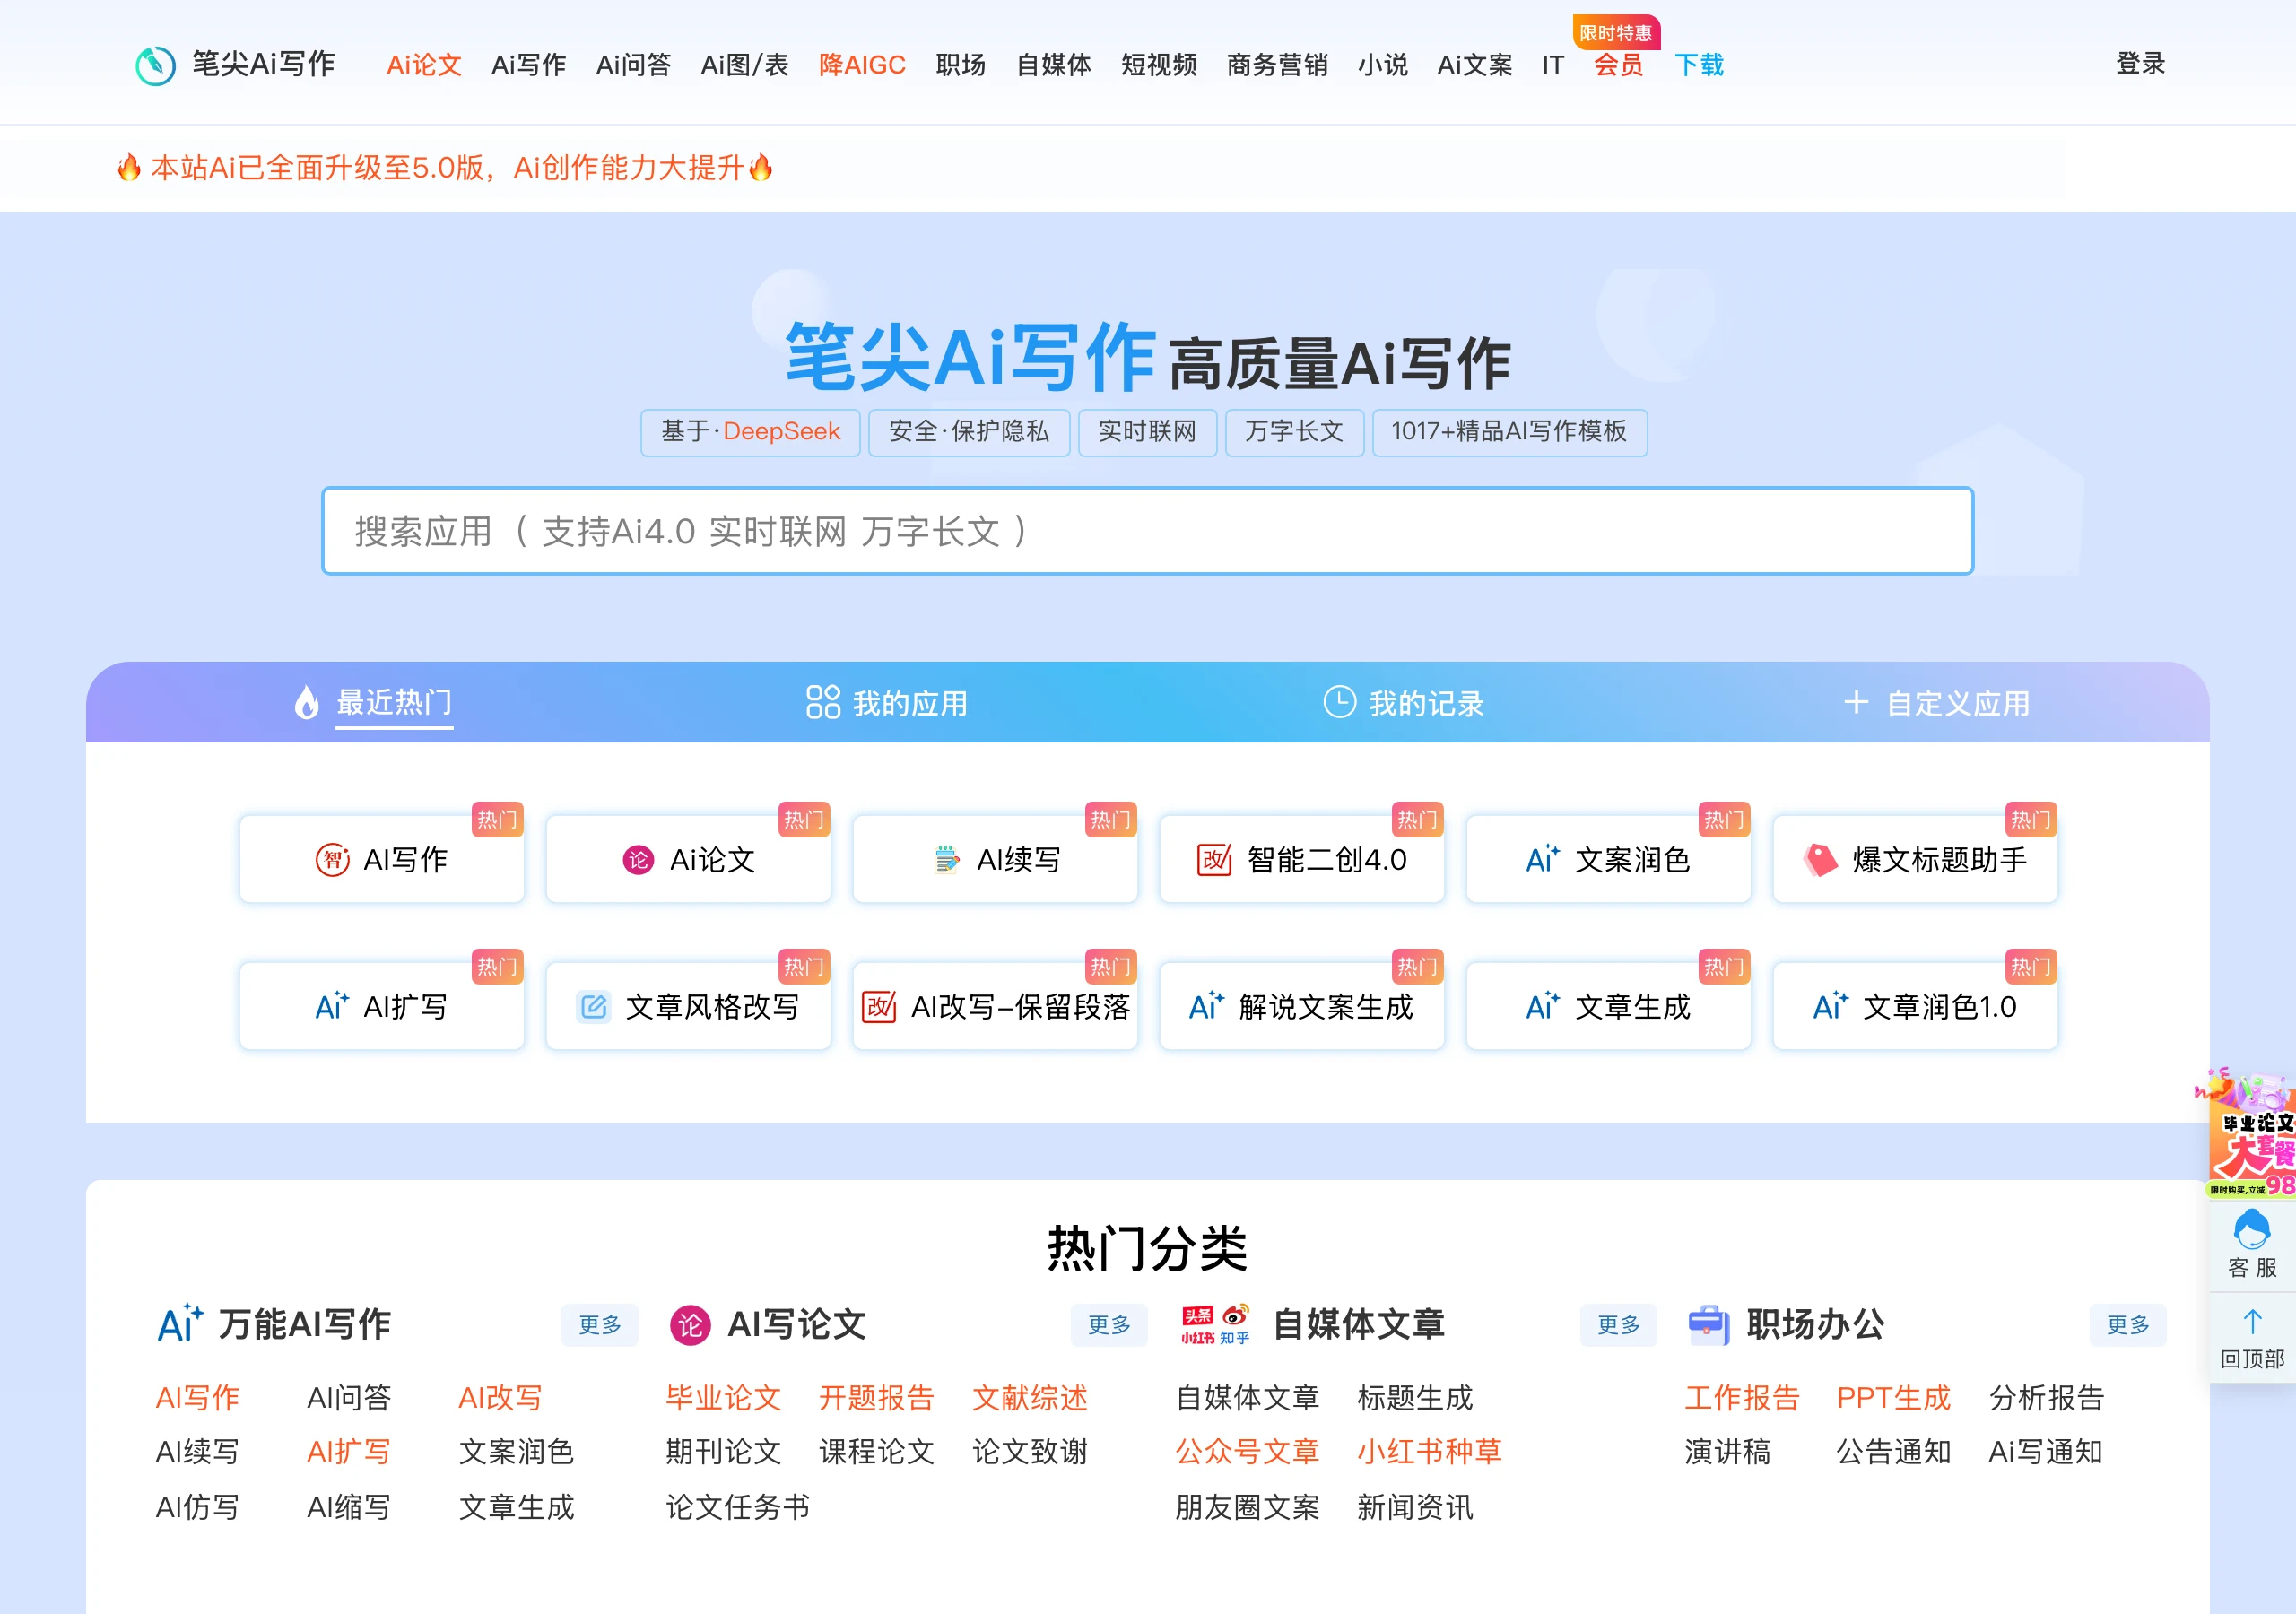This screenshot has width=2296, height=1614.
Task: Open the 工作报告 link
Action: pos(1742,1397)
